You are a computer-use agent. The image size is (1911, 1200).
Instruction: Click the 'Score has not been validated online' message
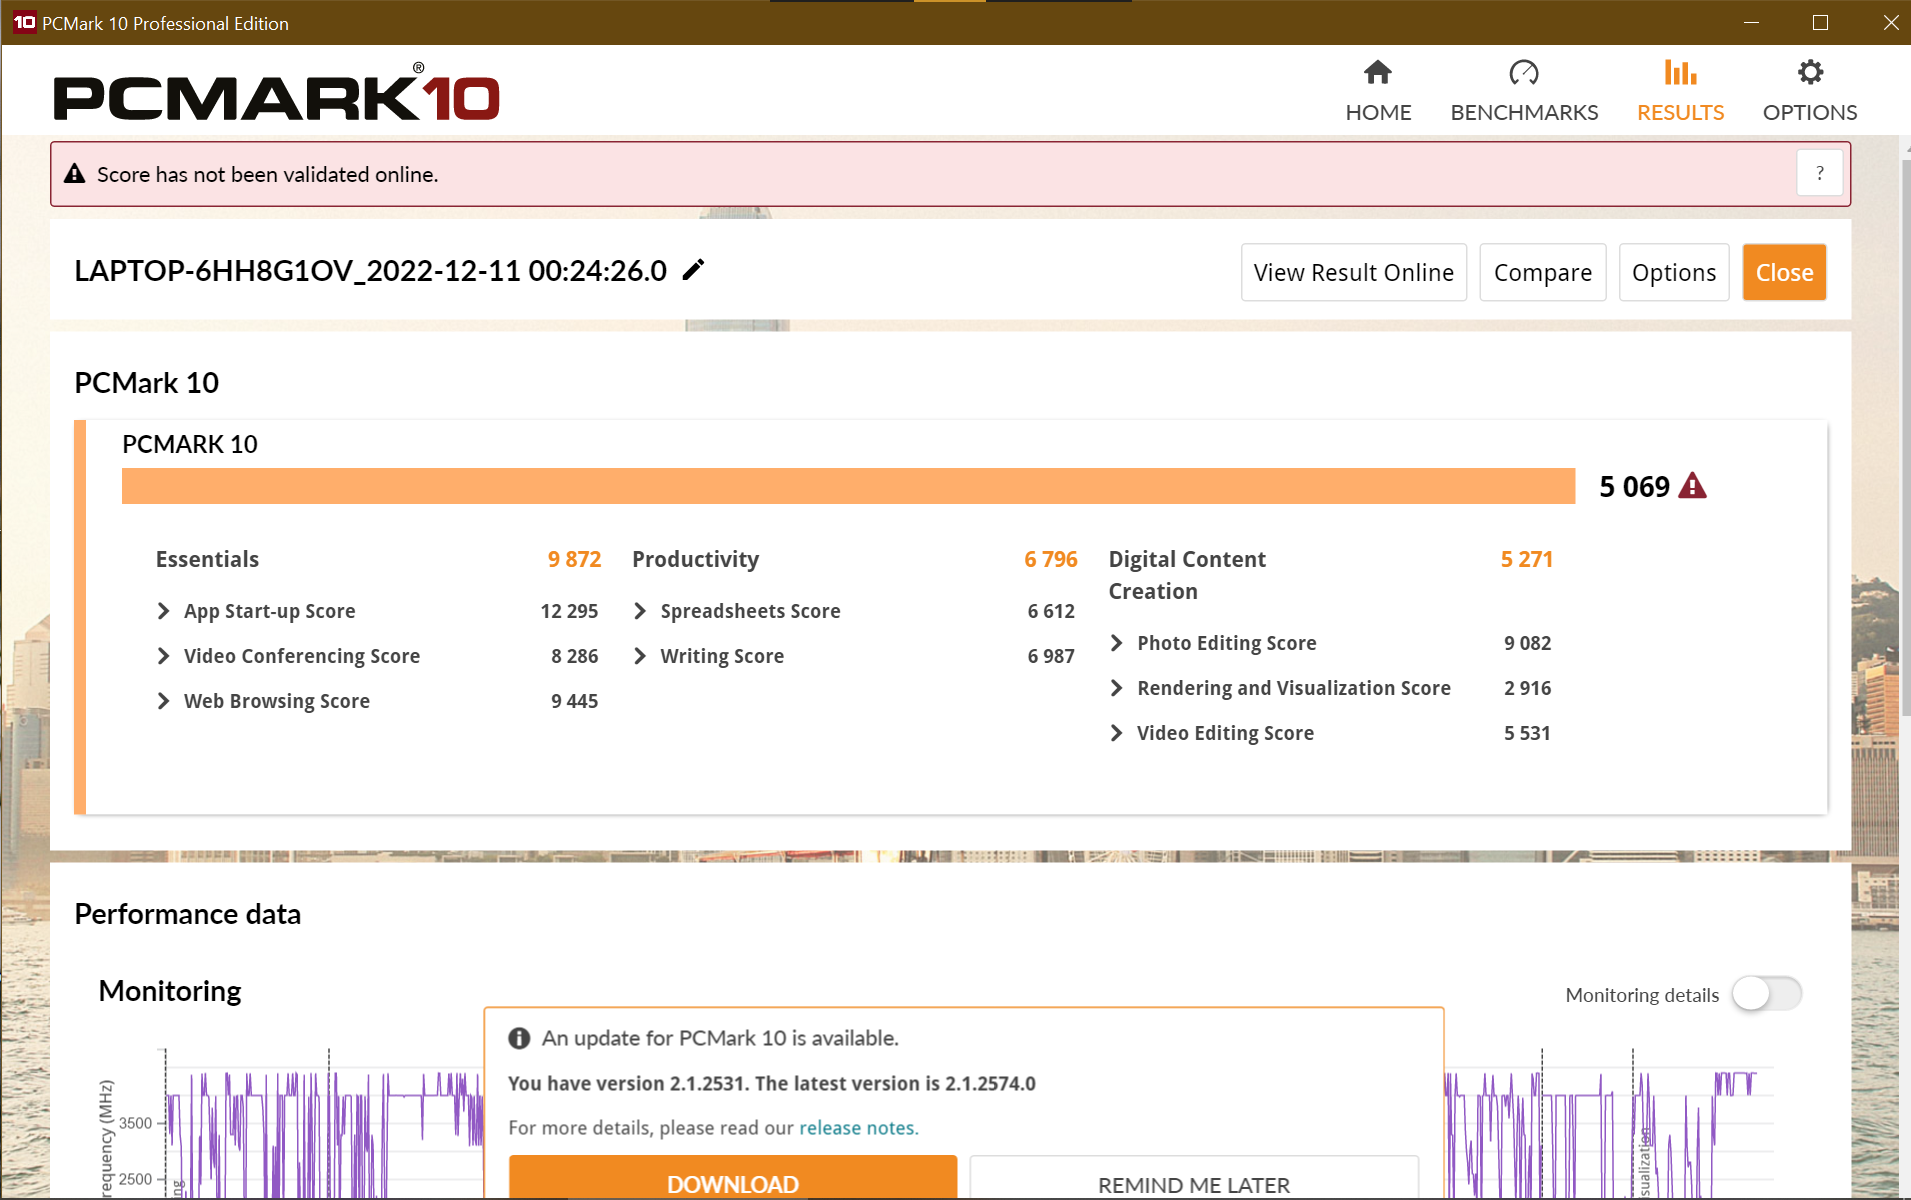(x=268, y=174)
